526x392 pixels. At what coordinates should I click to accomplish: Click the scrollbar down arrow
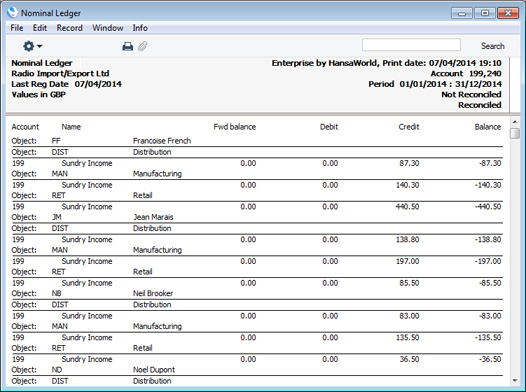515,381
